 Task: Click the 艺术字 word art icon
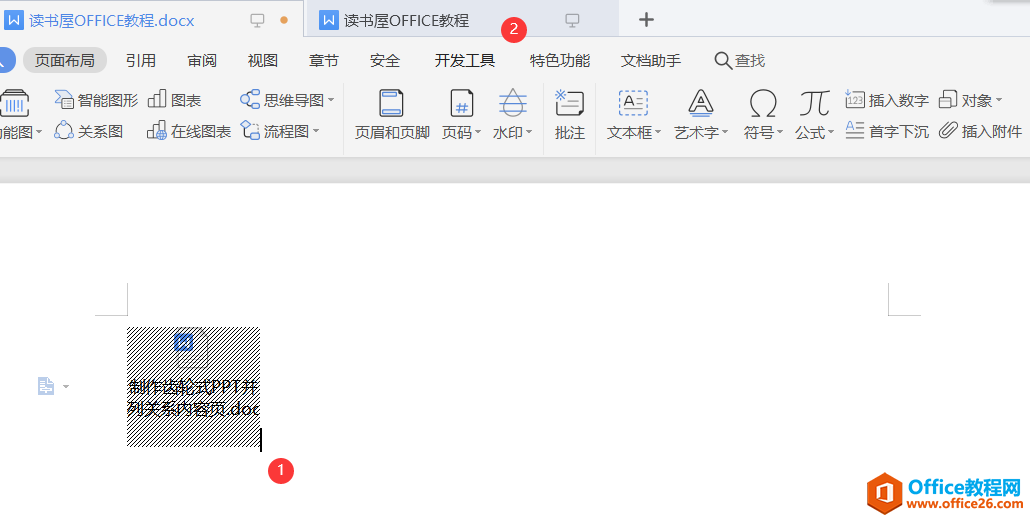[x=701, y=104]
